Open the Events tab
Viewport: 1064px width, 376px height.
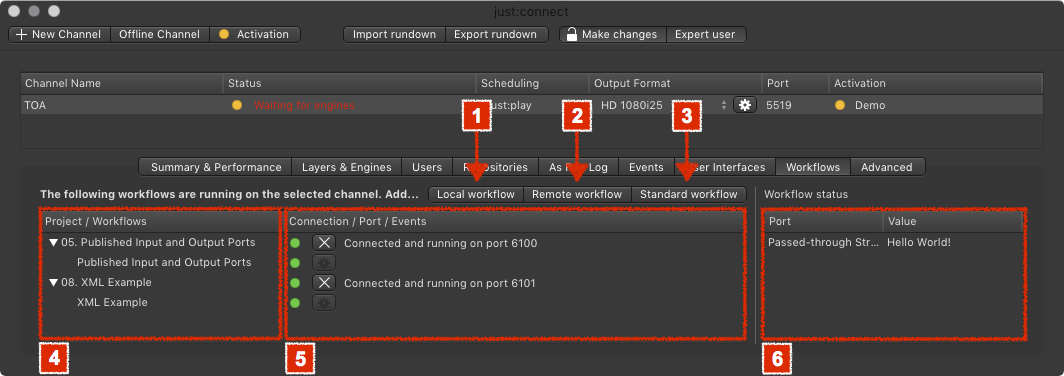(x=646, y=167)
